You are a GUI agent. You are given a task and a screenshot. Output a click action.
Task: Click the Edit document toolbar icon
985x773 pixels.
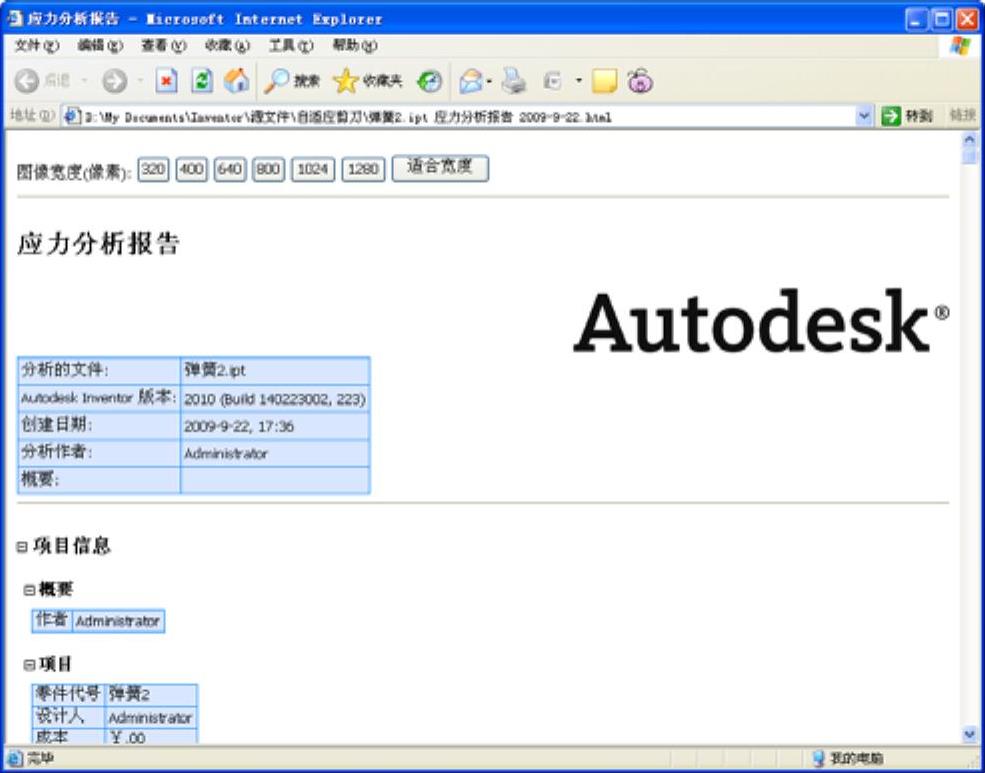[553, 81]
